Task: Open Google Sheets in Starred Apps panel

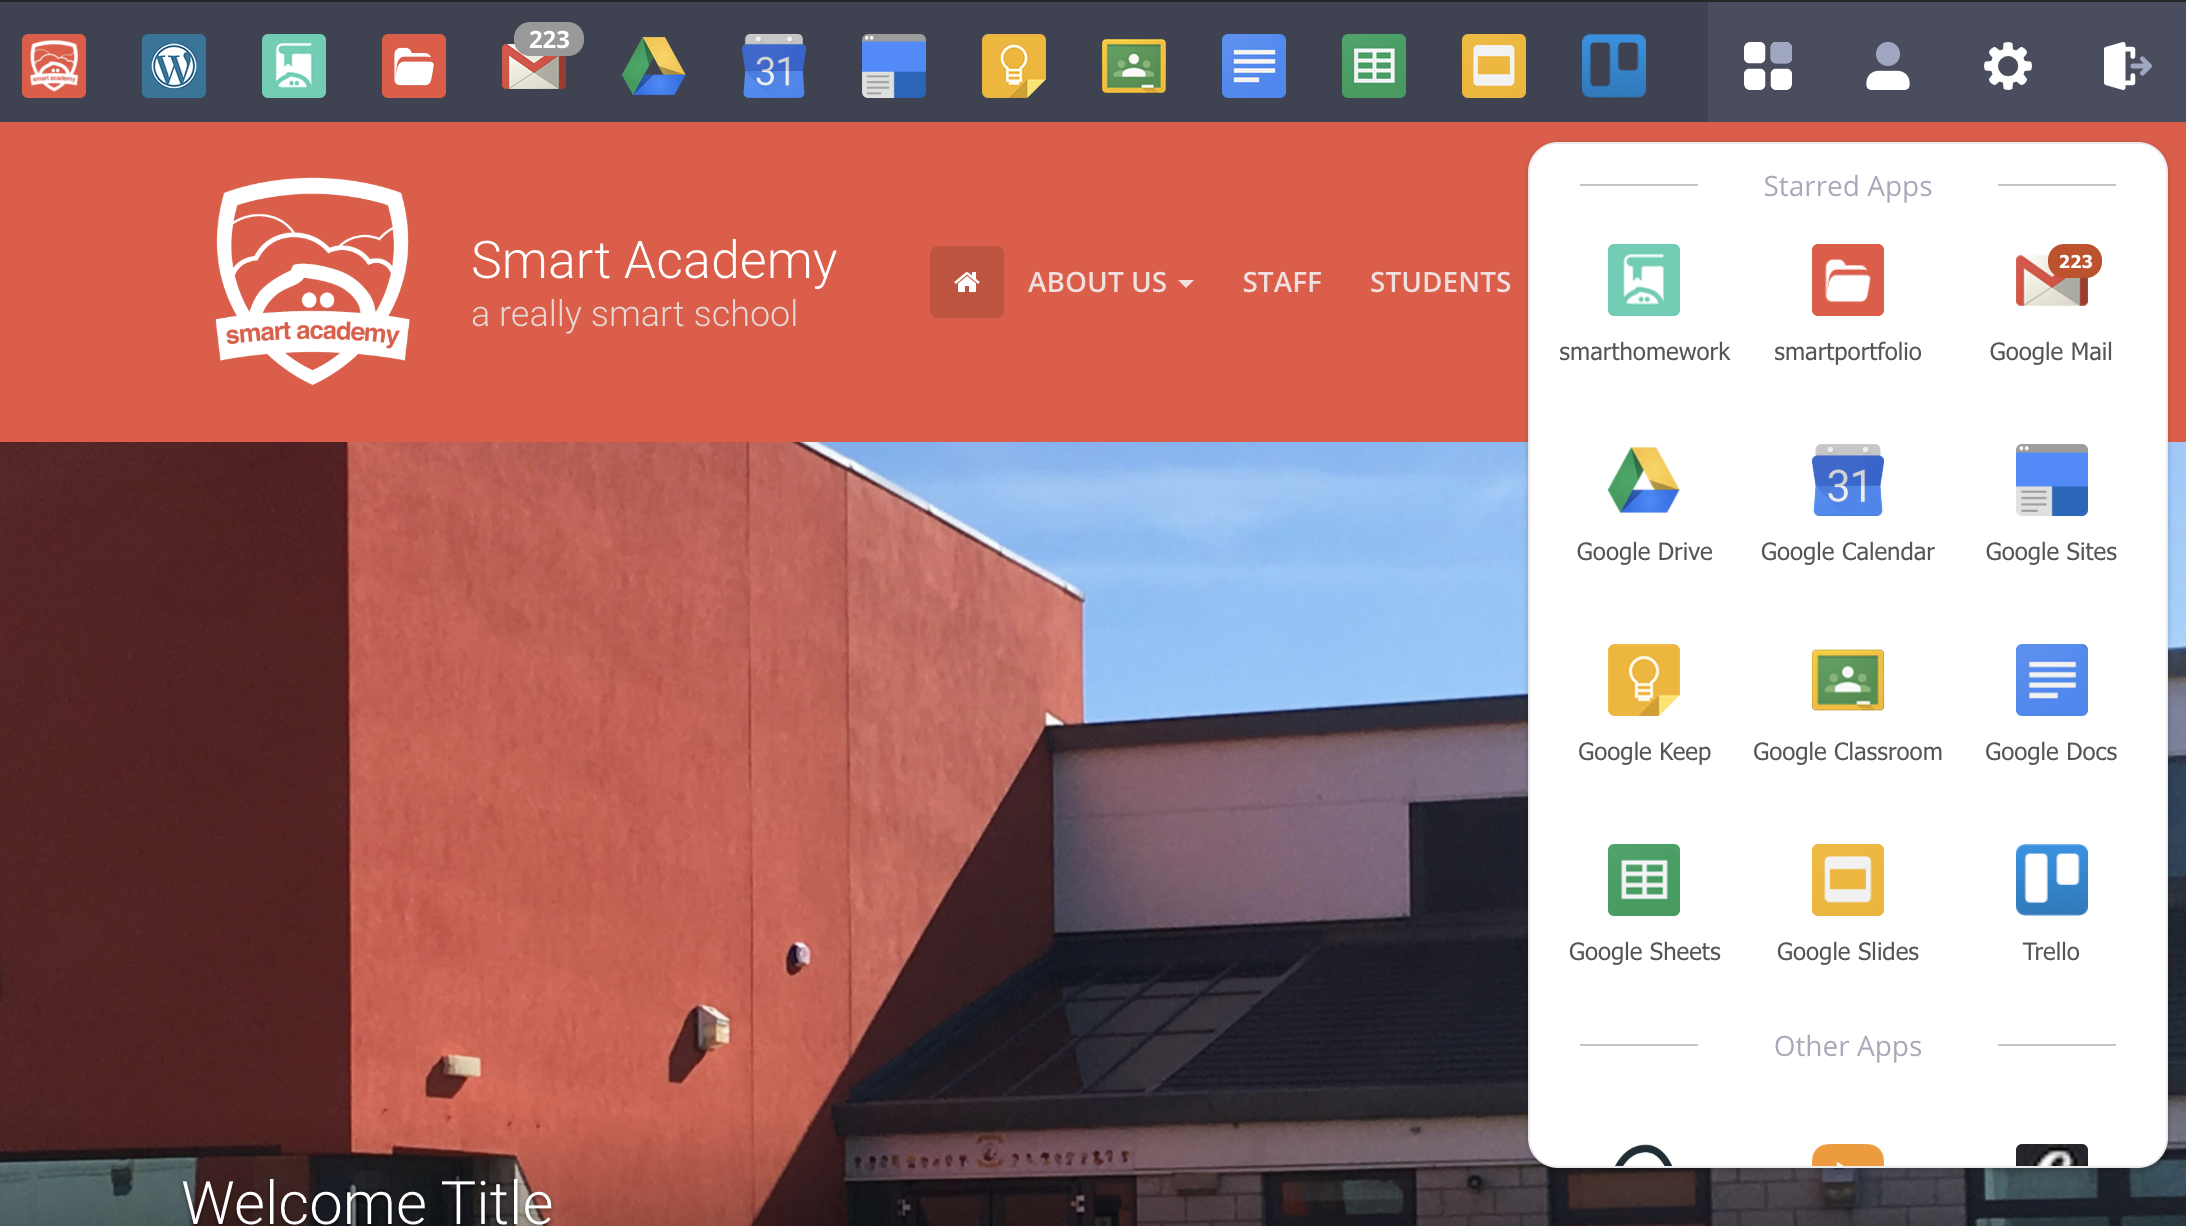Action: [x=1643, y=881]
